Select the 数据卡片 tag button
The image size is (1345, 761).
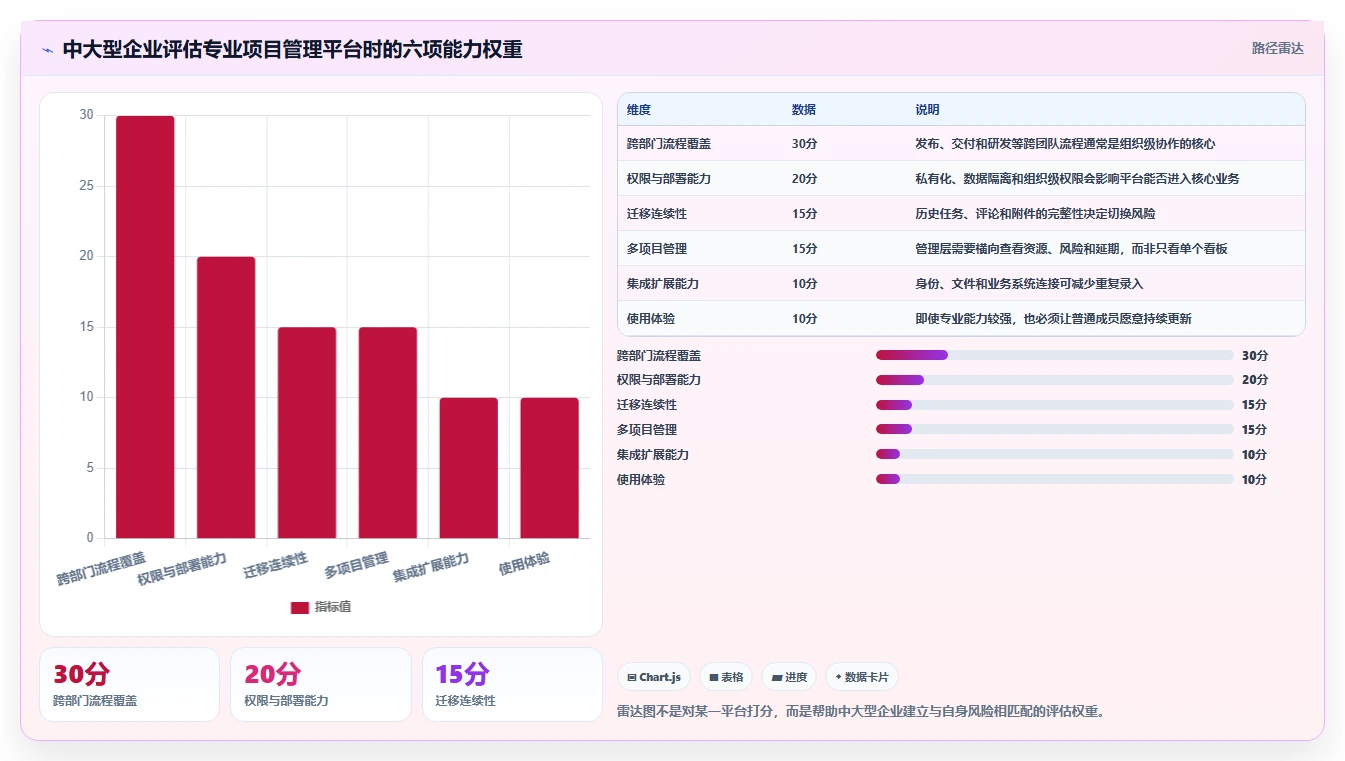pos(861,677)
